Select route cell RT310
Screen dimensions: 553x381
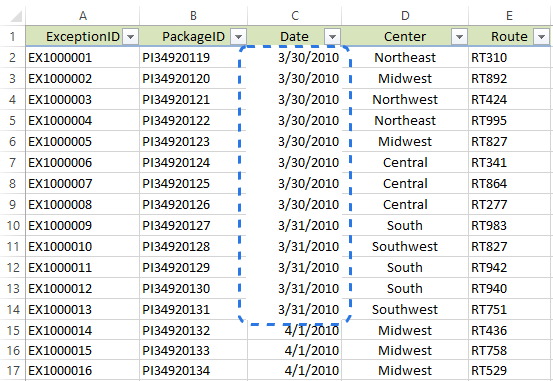(510, 58)
